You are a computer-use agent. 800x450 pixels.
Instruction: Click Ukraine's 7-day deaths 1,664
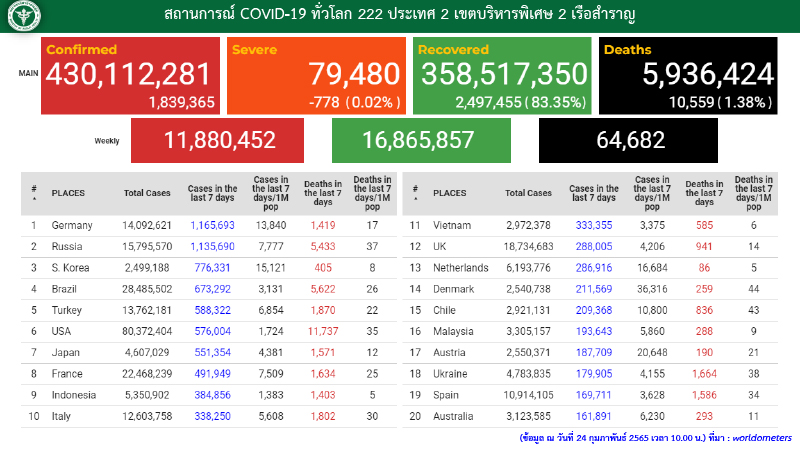coord(704,374)
